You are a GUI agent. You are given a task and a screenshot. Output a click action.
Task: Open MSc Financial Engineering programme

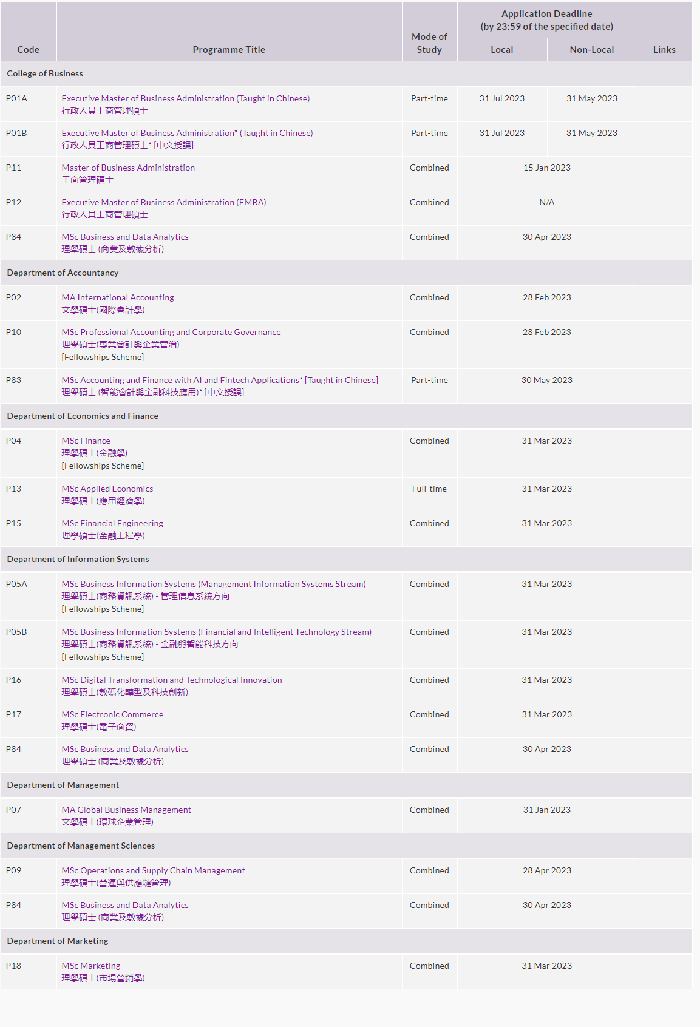pos(113,523)
